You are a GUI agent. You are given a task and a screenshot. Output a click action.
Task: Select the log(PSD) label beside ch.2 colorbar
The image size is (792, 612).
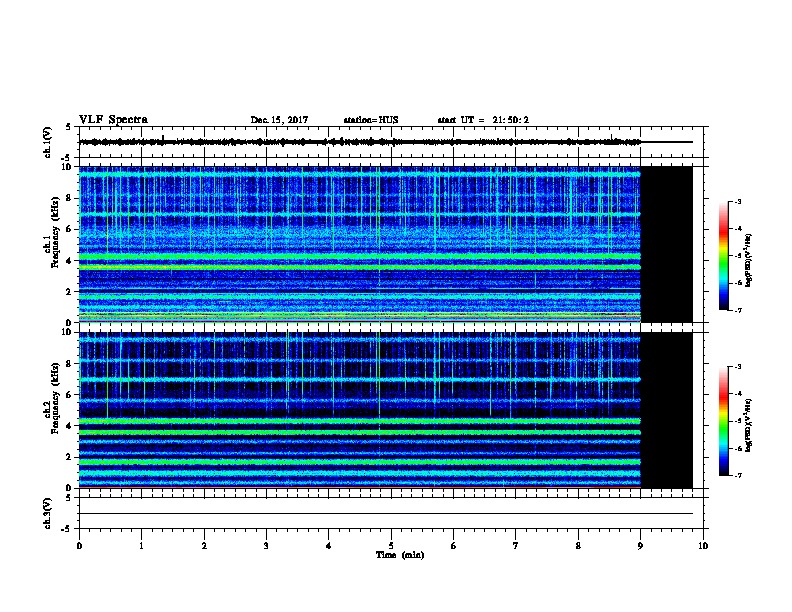(x=748, y=425)
